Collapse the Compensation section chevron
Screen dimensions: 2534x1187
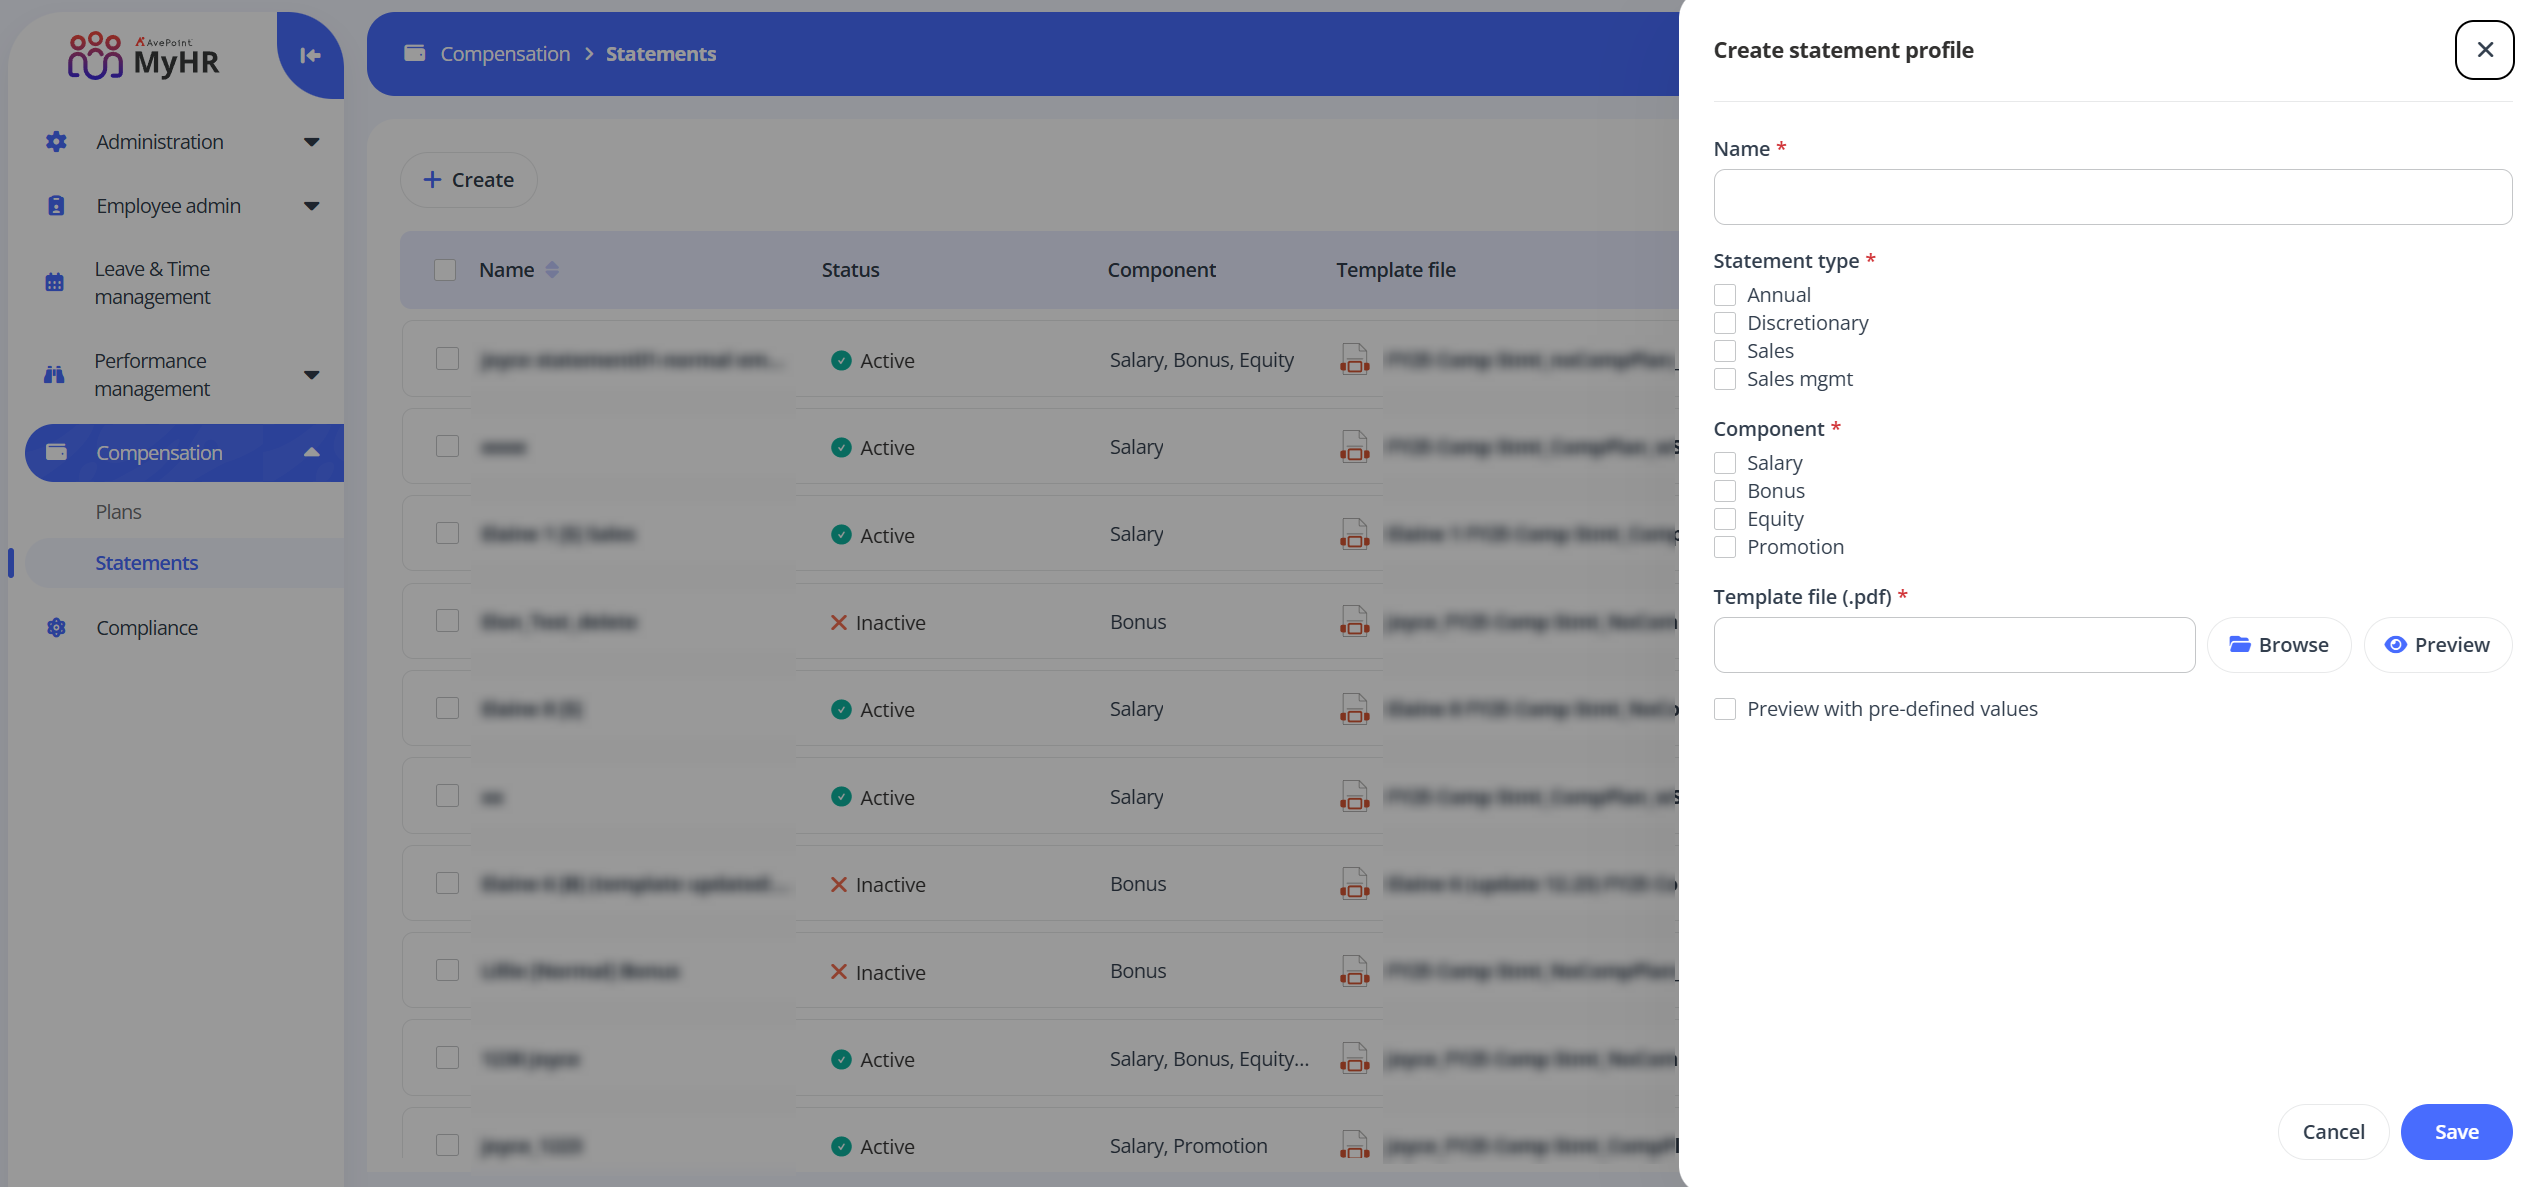pyautogui.click(x=311, y=452)
